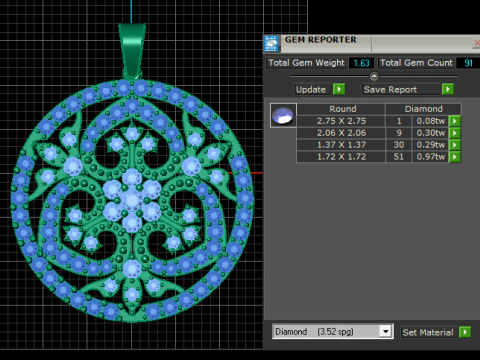Click the green arrow next to Save Report

point(448,89)
